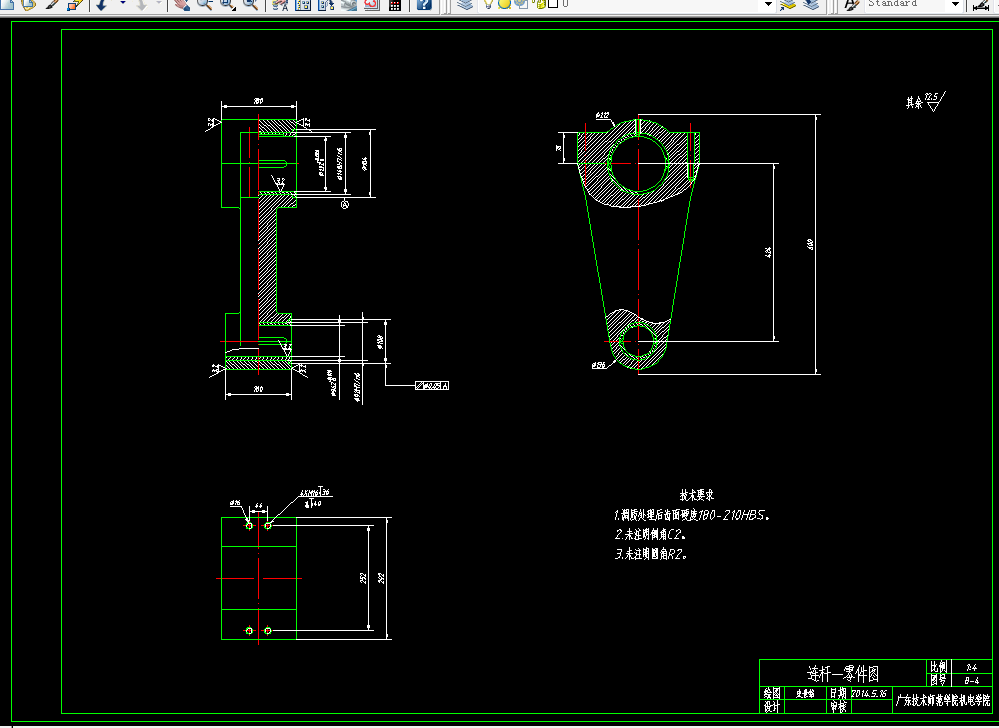
Task: Click the technical requirement line ending C2
Action: [x=650, y=534]
